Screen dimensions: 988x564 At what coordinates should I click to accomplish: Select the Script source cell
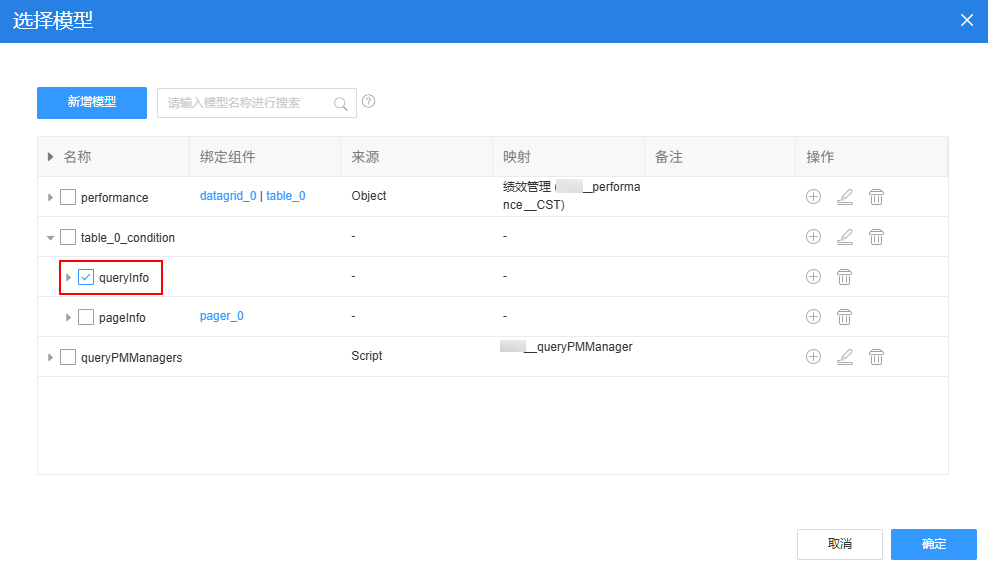click(x=367, y=356)
